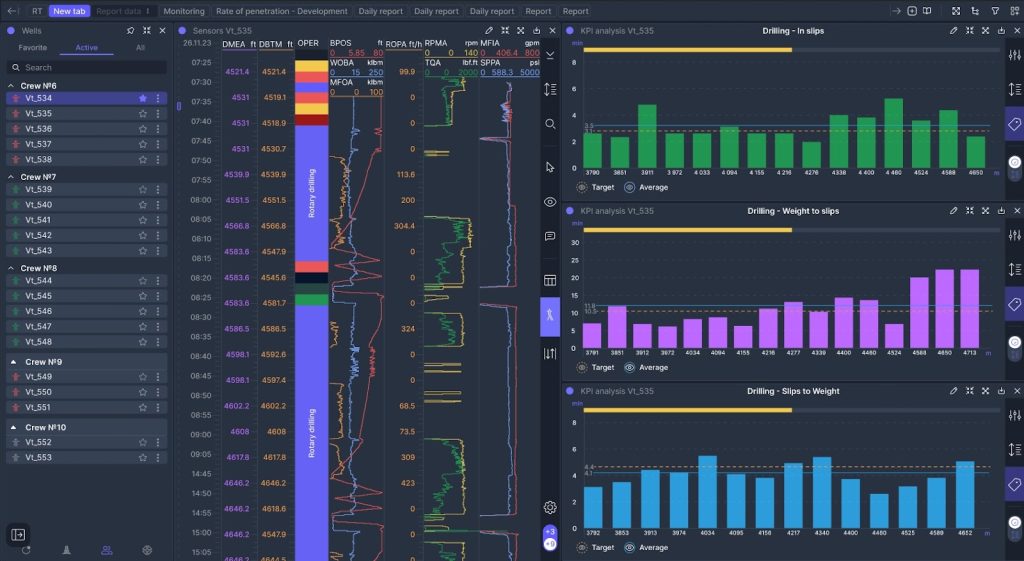This screenshot has width=1024, height=561.
Task: Expand the sensor header with the chevron arrow
Action: [550, 56]
